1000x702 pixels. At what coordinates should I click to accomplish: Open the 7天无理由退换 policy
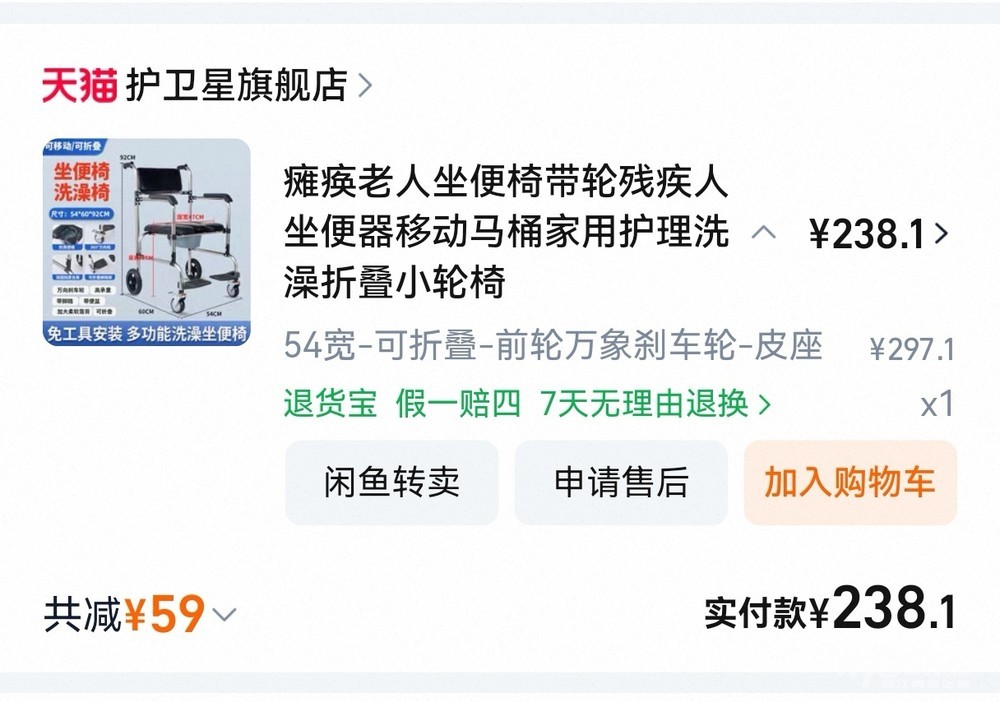coord(644,404)
